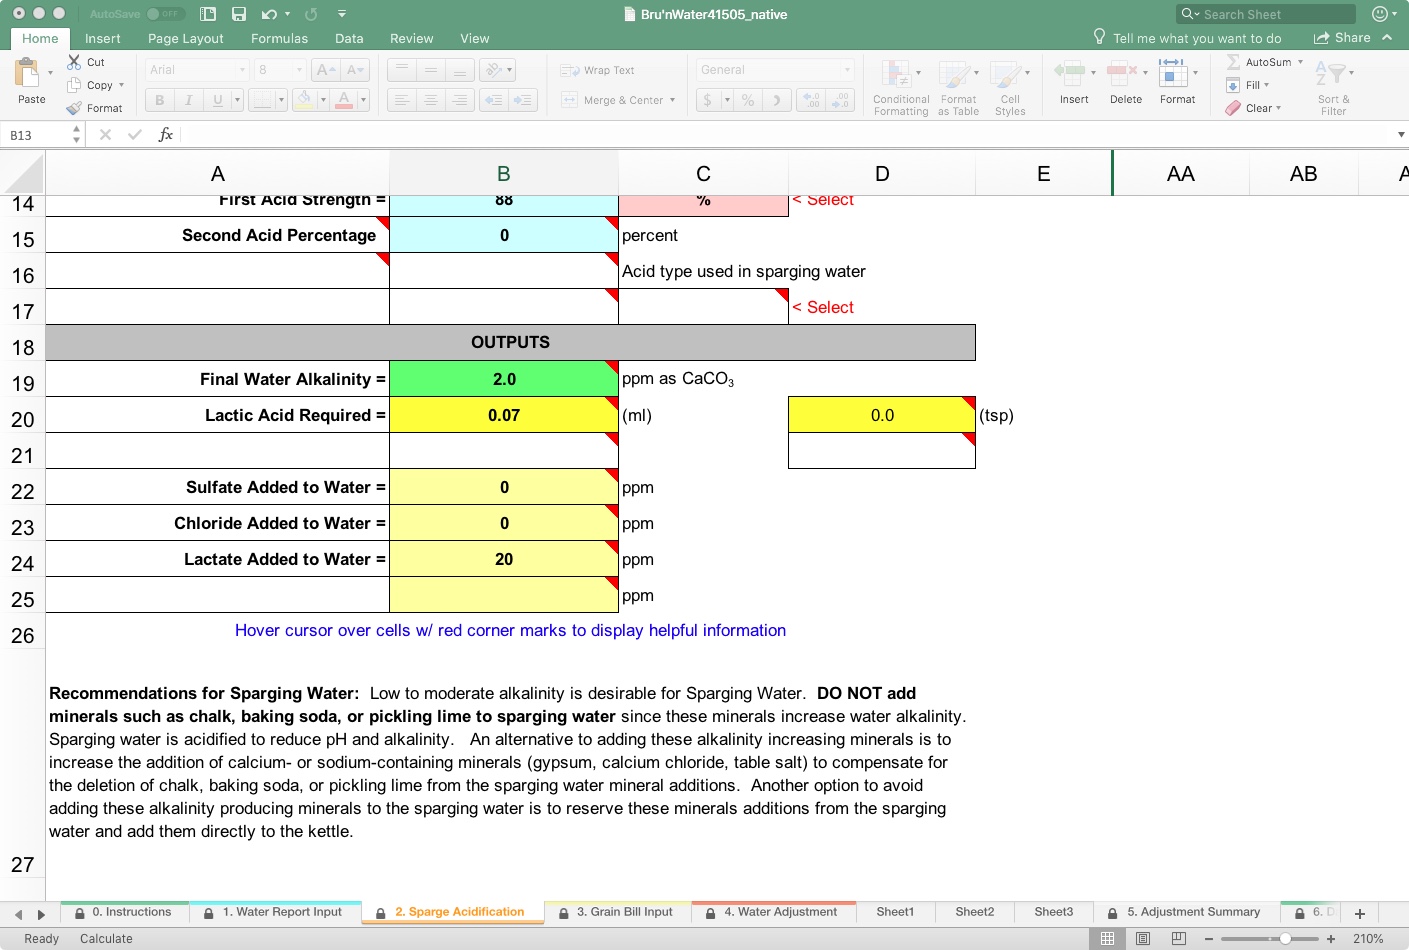Image resolution: width=1409 pixels, height=950 pixels.
Task: Switch to 4. Water Adjustment sheet tab
Action: (780, 912)
